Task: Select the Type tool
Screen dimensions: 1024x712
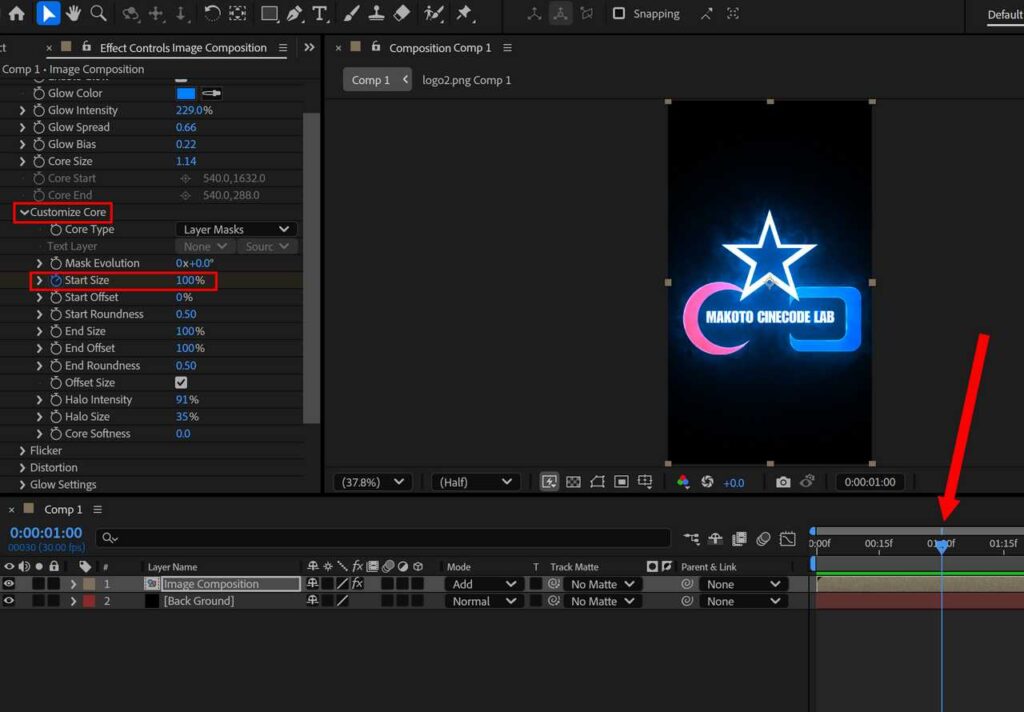Action: click(319, 13)
